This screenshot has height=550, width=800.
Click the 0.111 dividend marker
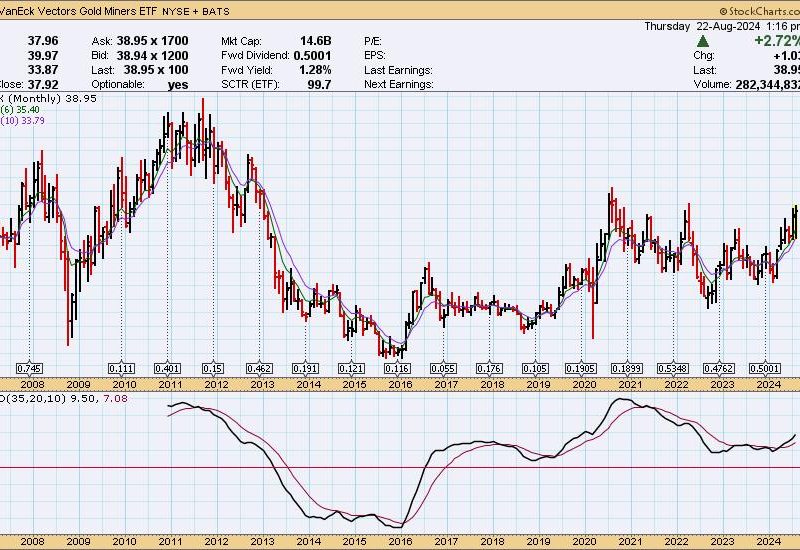click(x=121, y=368)
